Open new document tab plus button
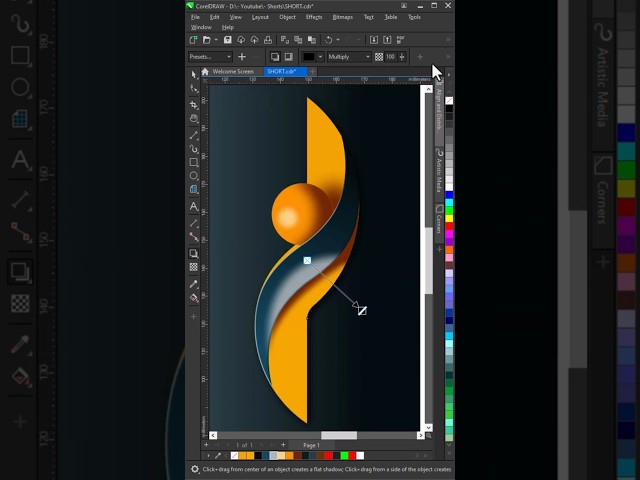This screenshot has width=640, height=480. (313, 72)
